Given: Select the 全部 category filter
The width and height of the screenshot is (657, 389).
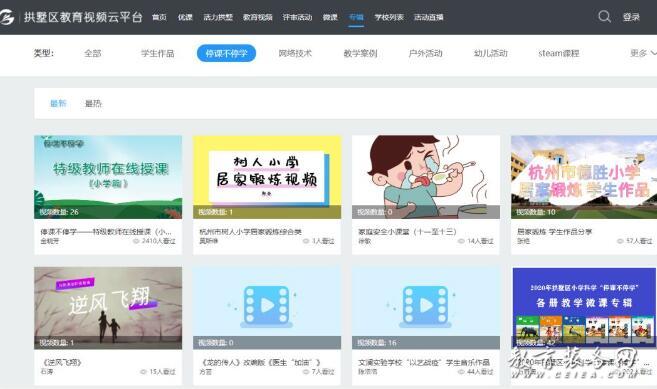Looking at the screenshot, I should pyautogui.click(x=93, y=53).
